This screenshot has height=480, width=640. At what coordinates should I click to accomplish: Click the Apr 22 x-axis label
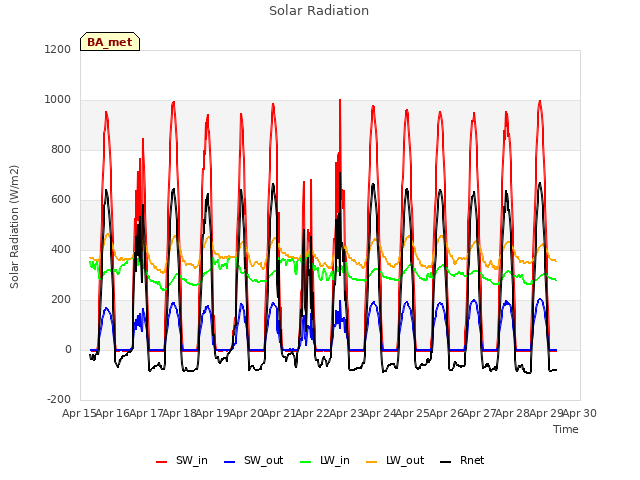[313, 413]
